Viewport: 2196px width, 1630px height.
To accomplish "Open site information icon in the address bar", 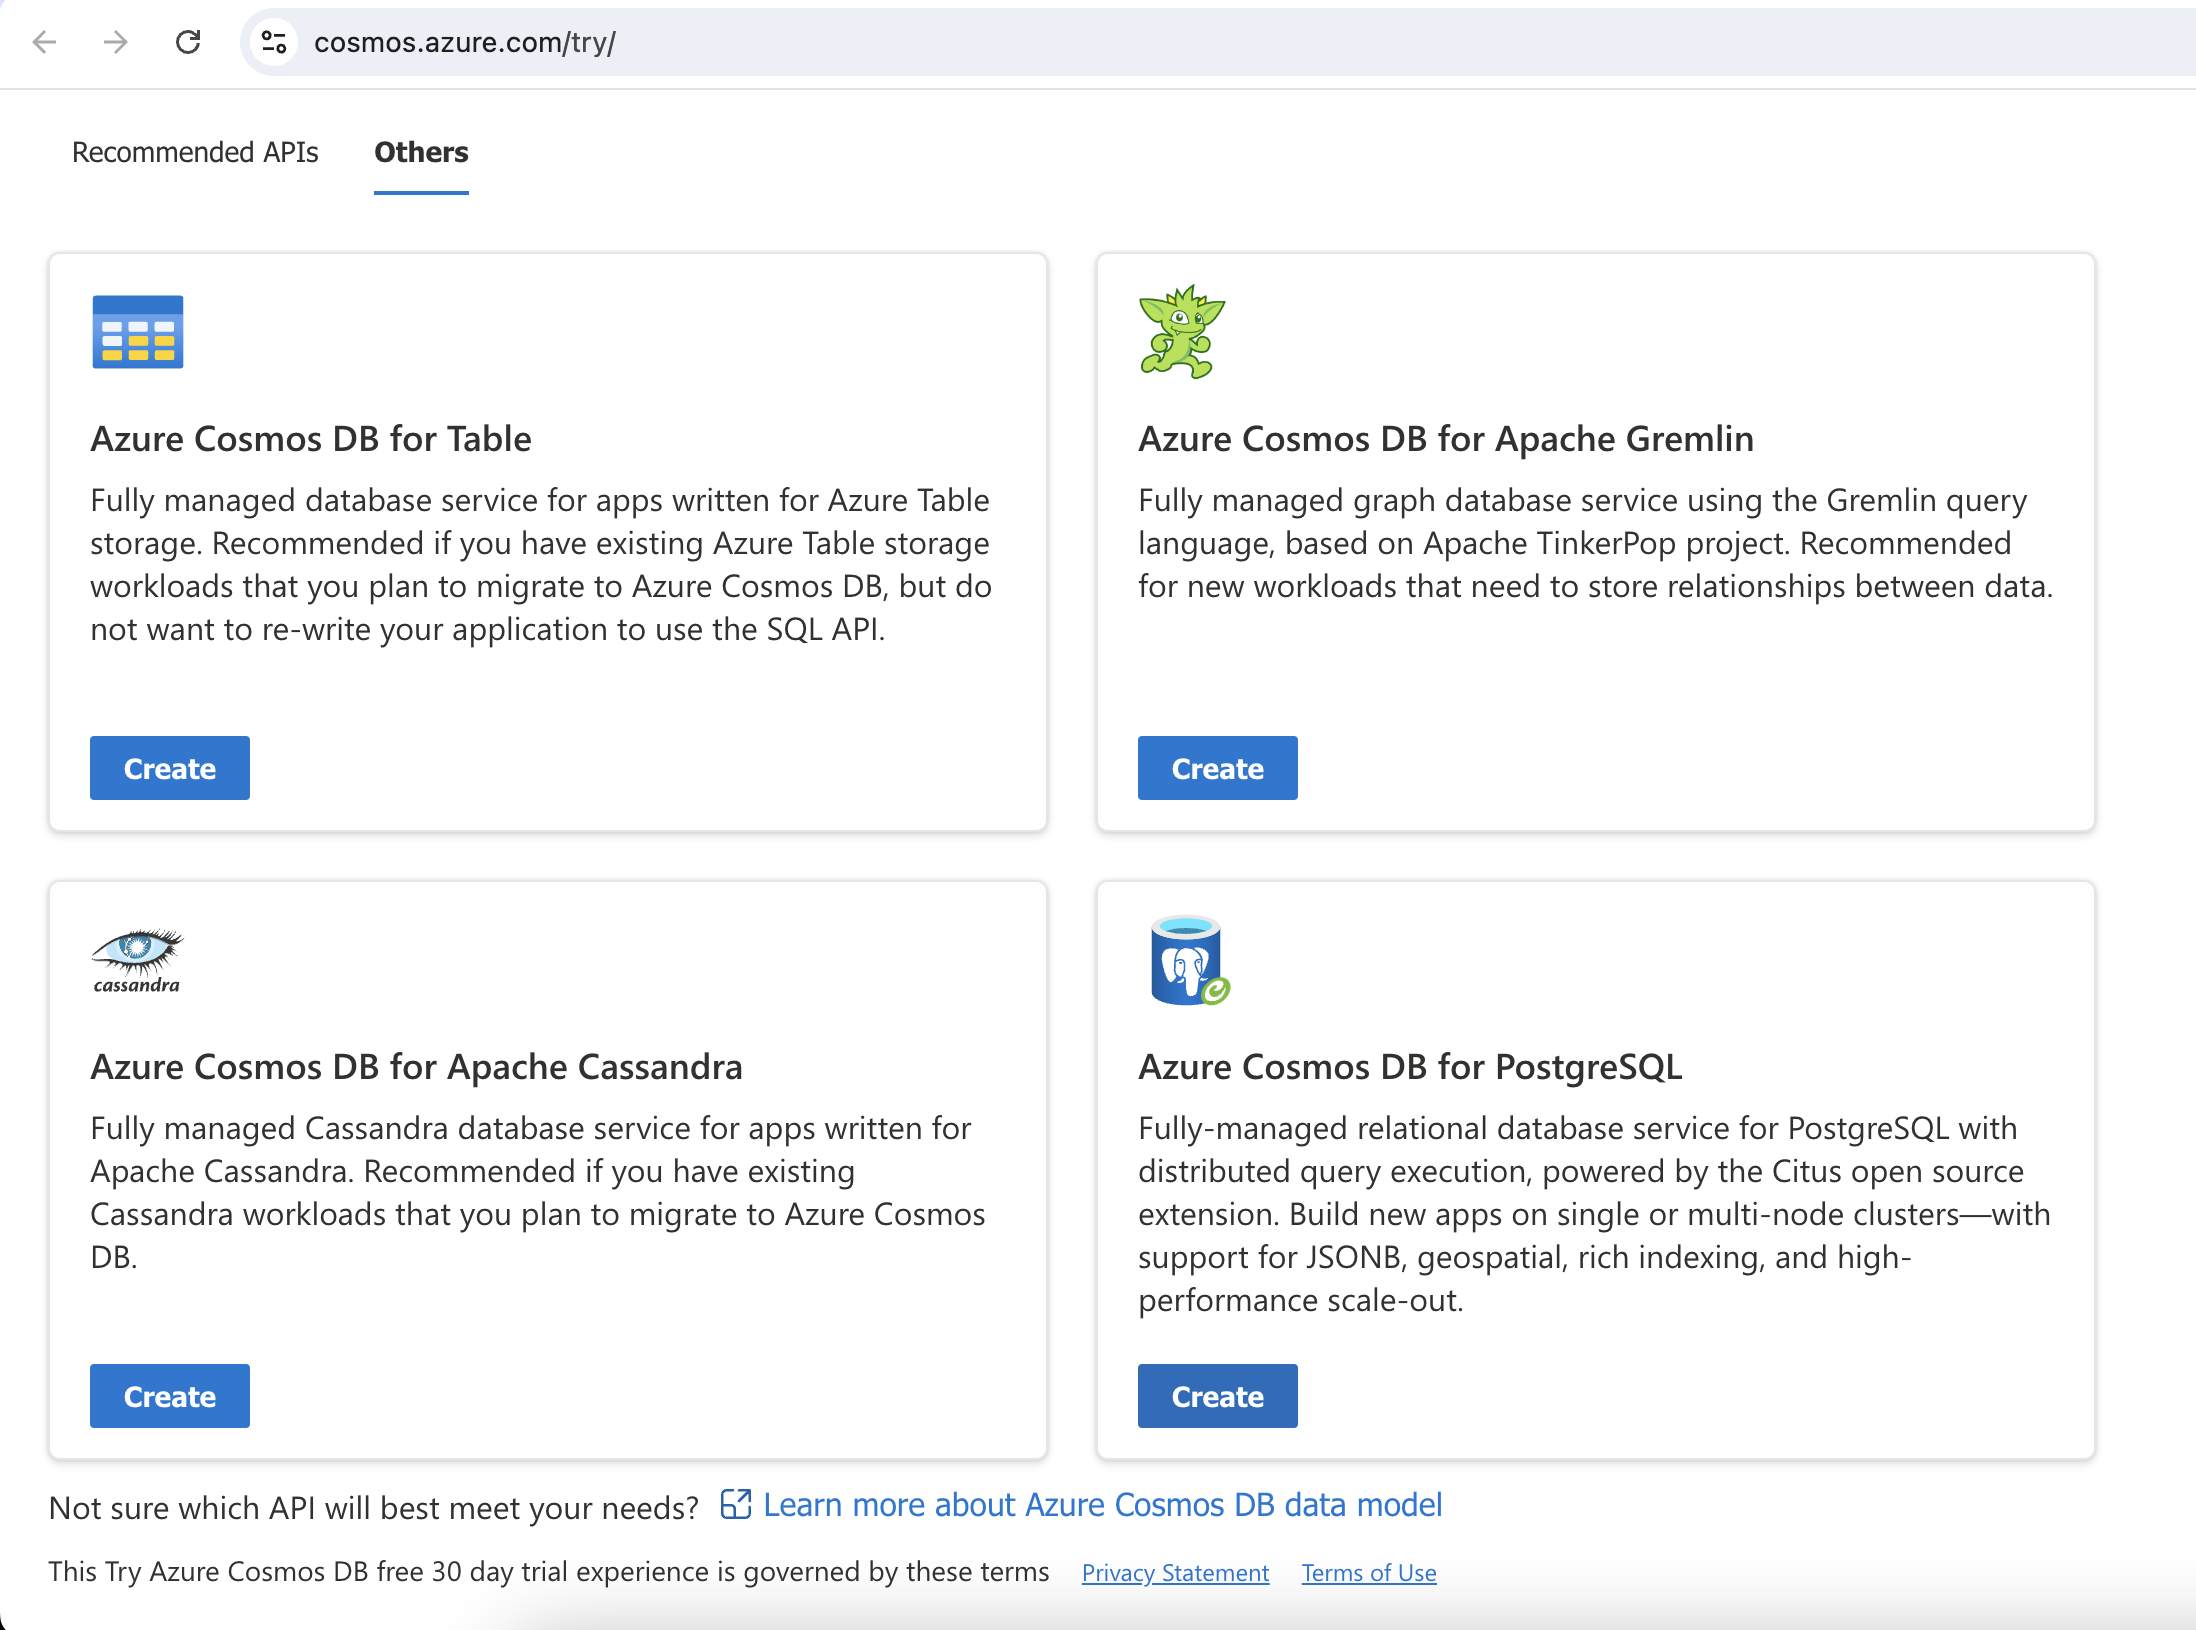I will (274, 42).
